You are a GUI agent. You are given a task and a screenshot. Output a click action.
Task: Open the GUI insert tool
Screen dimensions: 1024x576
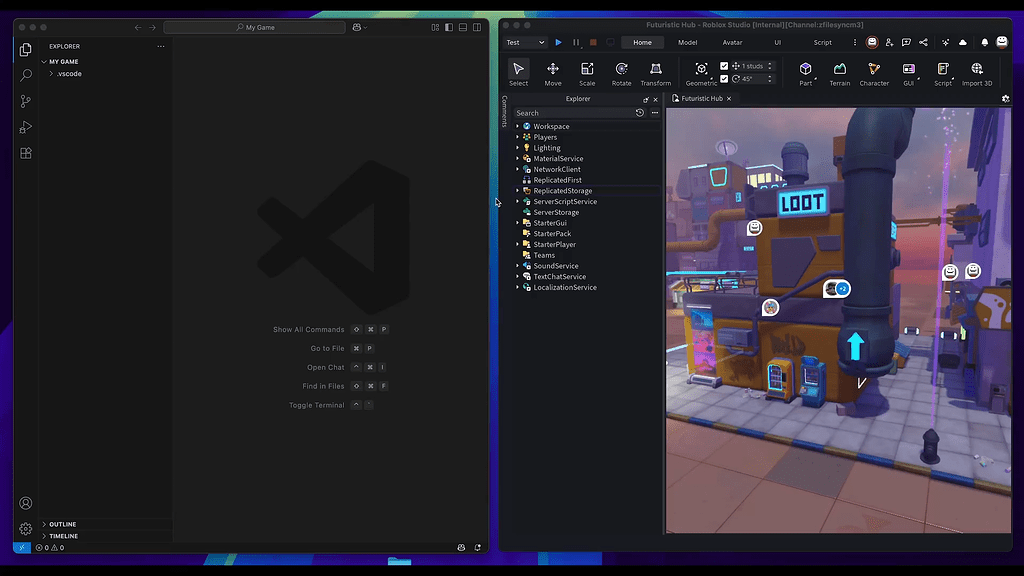(x=908, y=71)
